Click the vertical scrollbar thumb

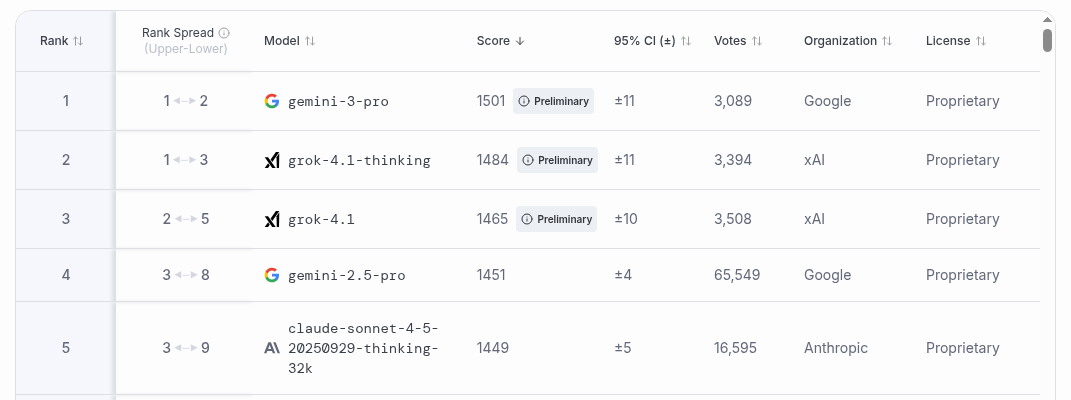point(1047,40)
